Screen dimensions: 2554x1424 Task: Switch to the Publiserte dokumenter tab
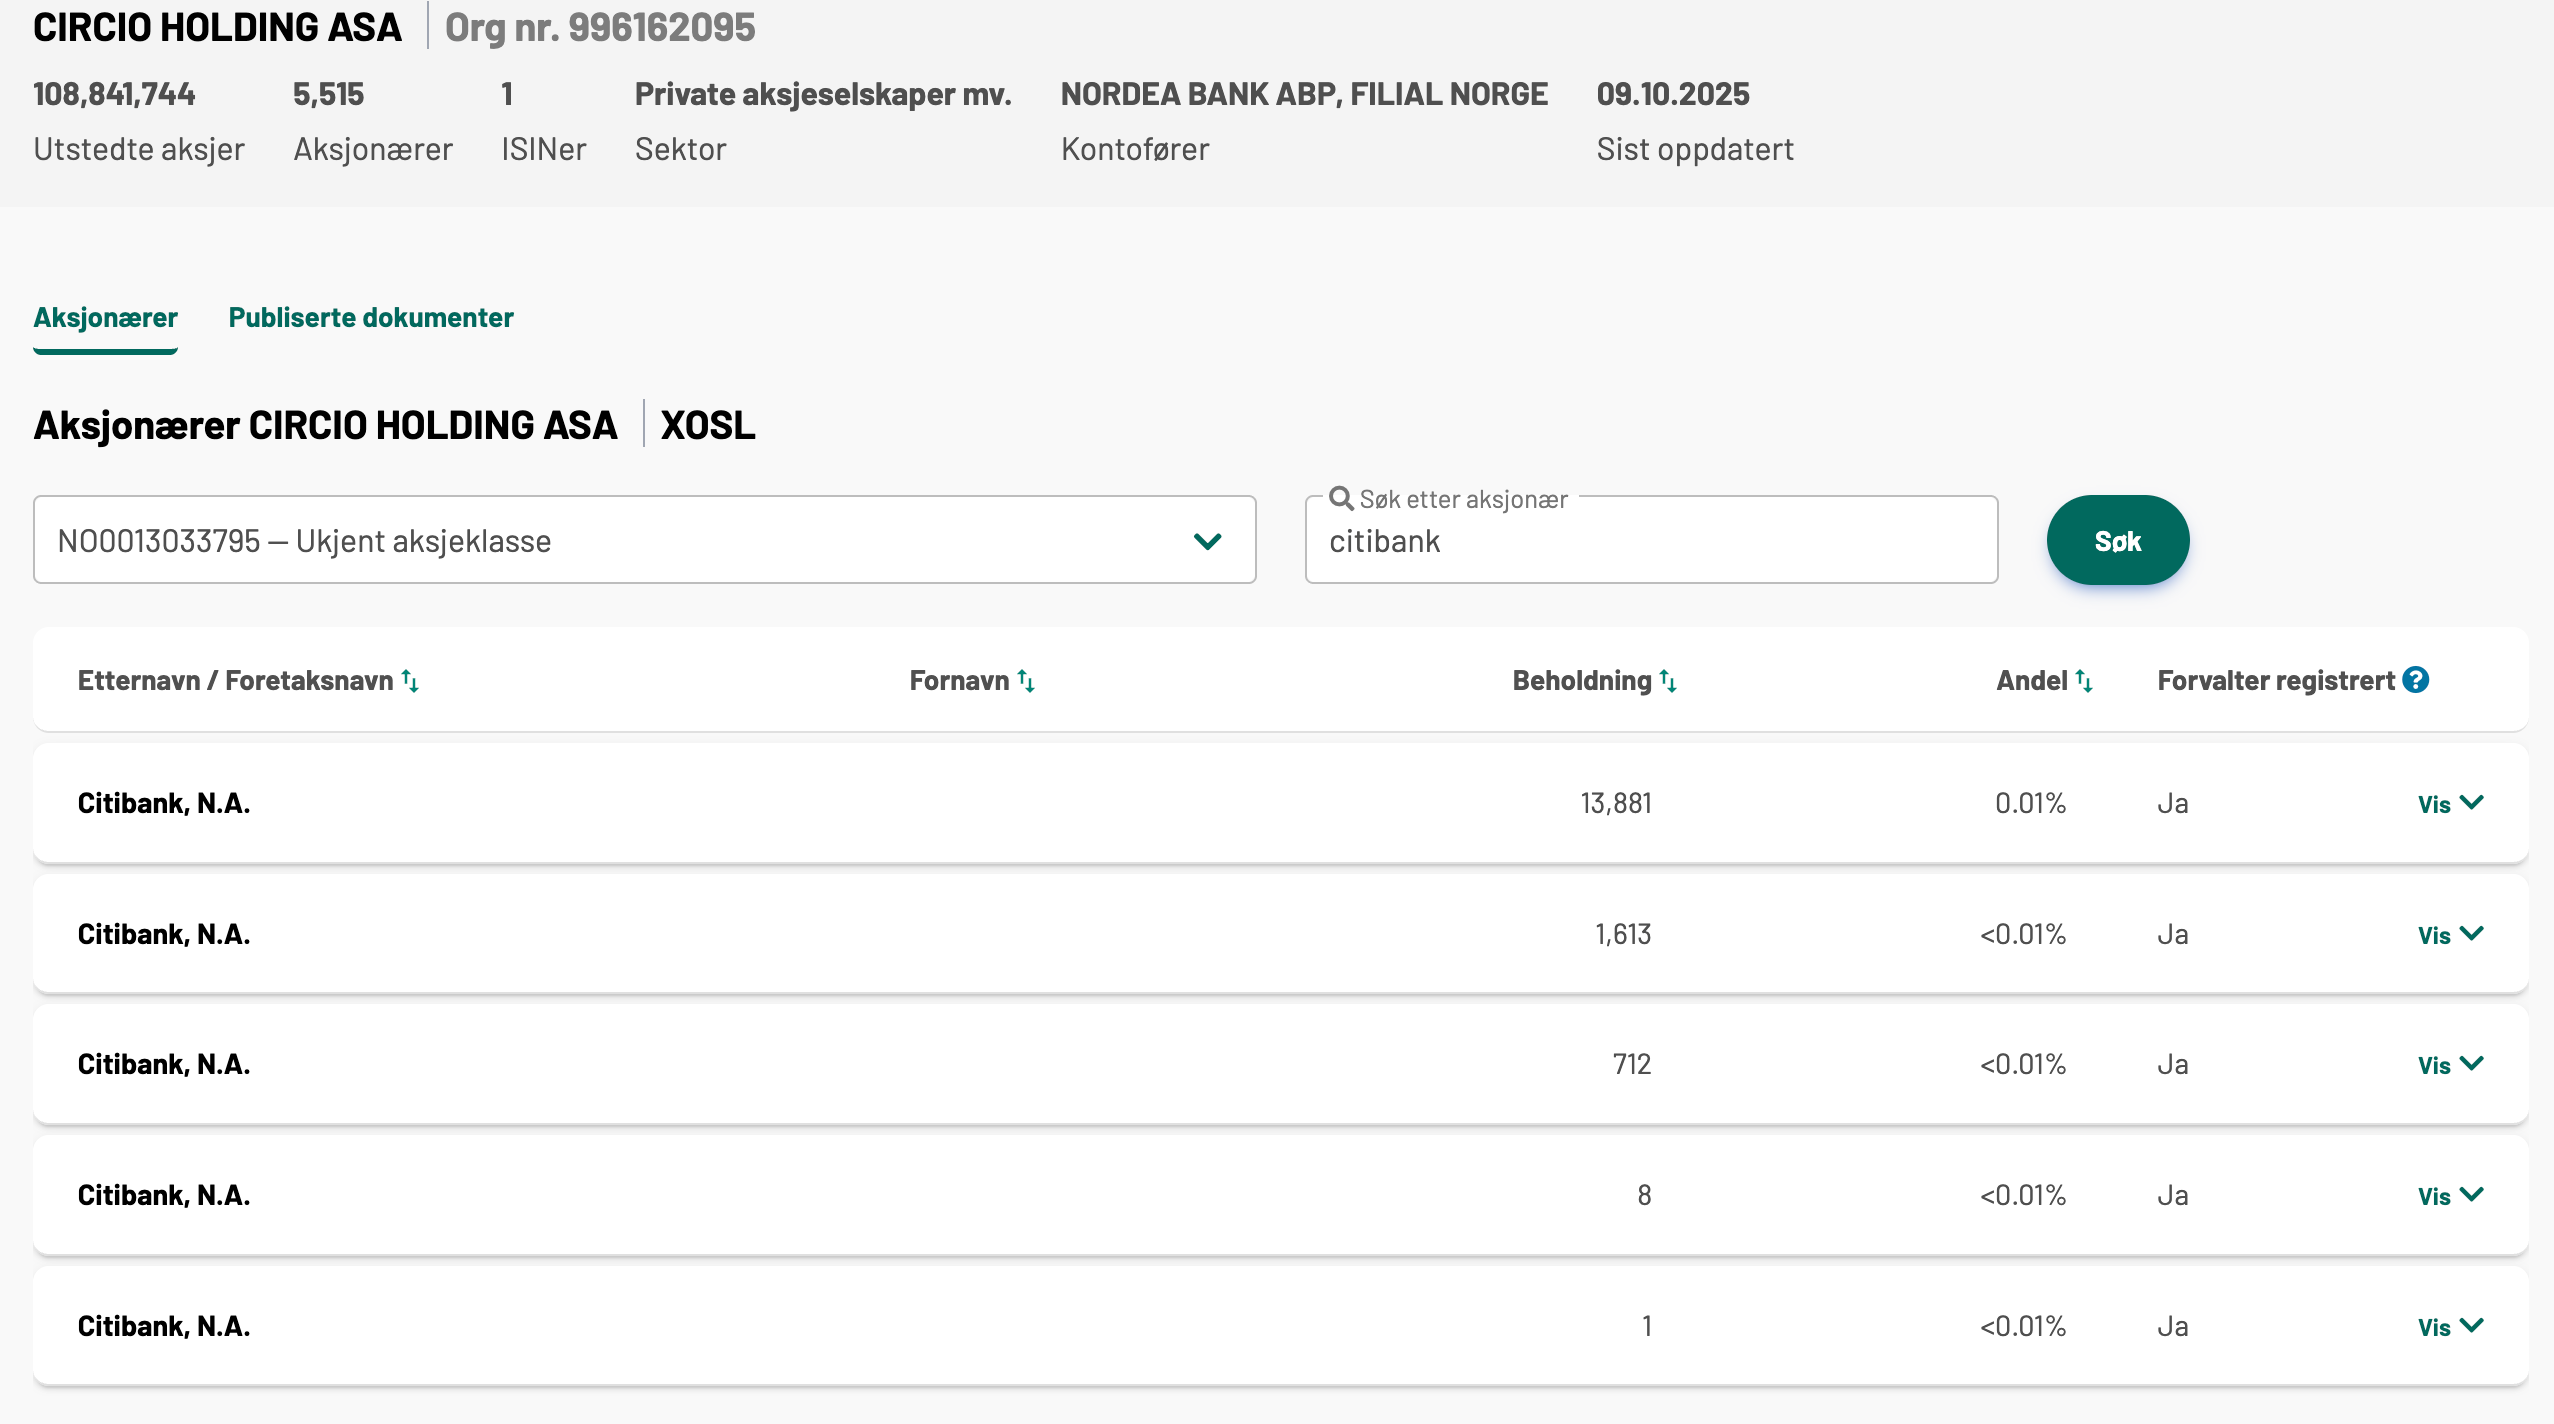pos(370,318)
